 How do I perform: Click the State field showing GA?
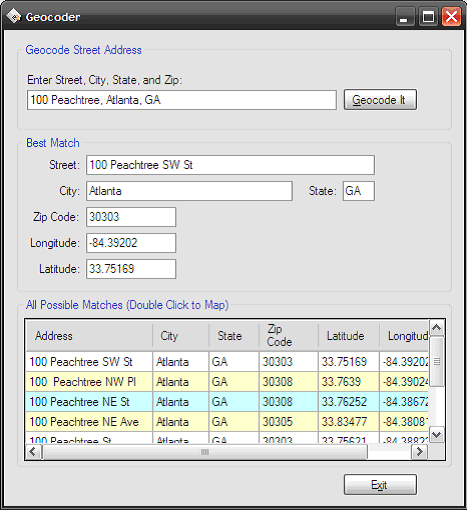pos(359,191)
